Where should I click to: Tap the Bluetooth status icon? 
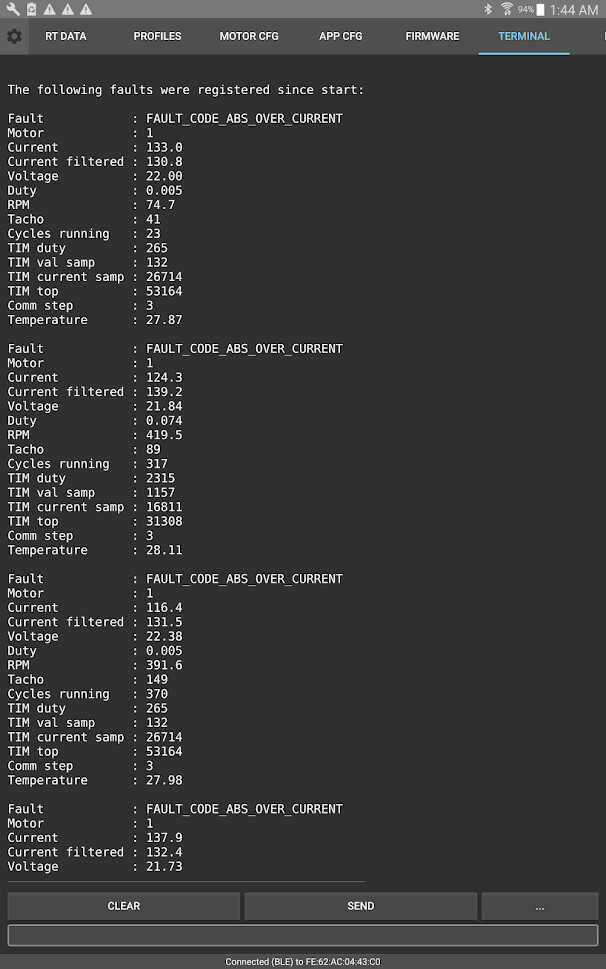[488, 9]
